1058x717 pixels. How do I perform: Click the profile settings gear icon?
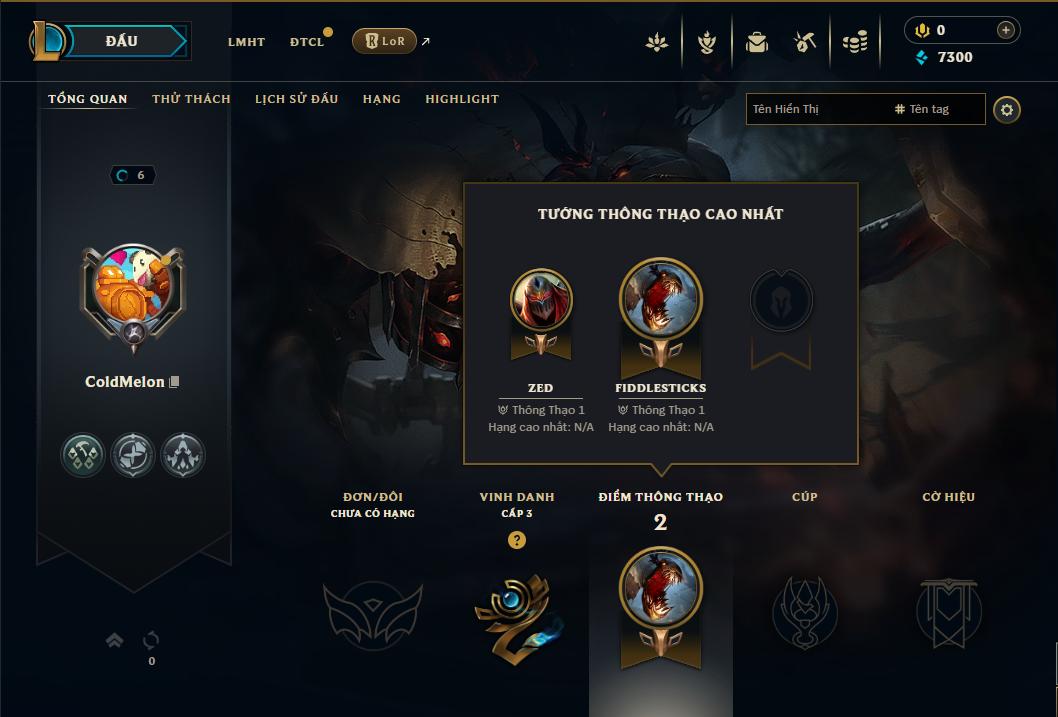click(1007, 110)
